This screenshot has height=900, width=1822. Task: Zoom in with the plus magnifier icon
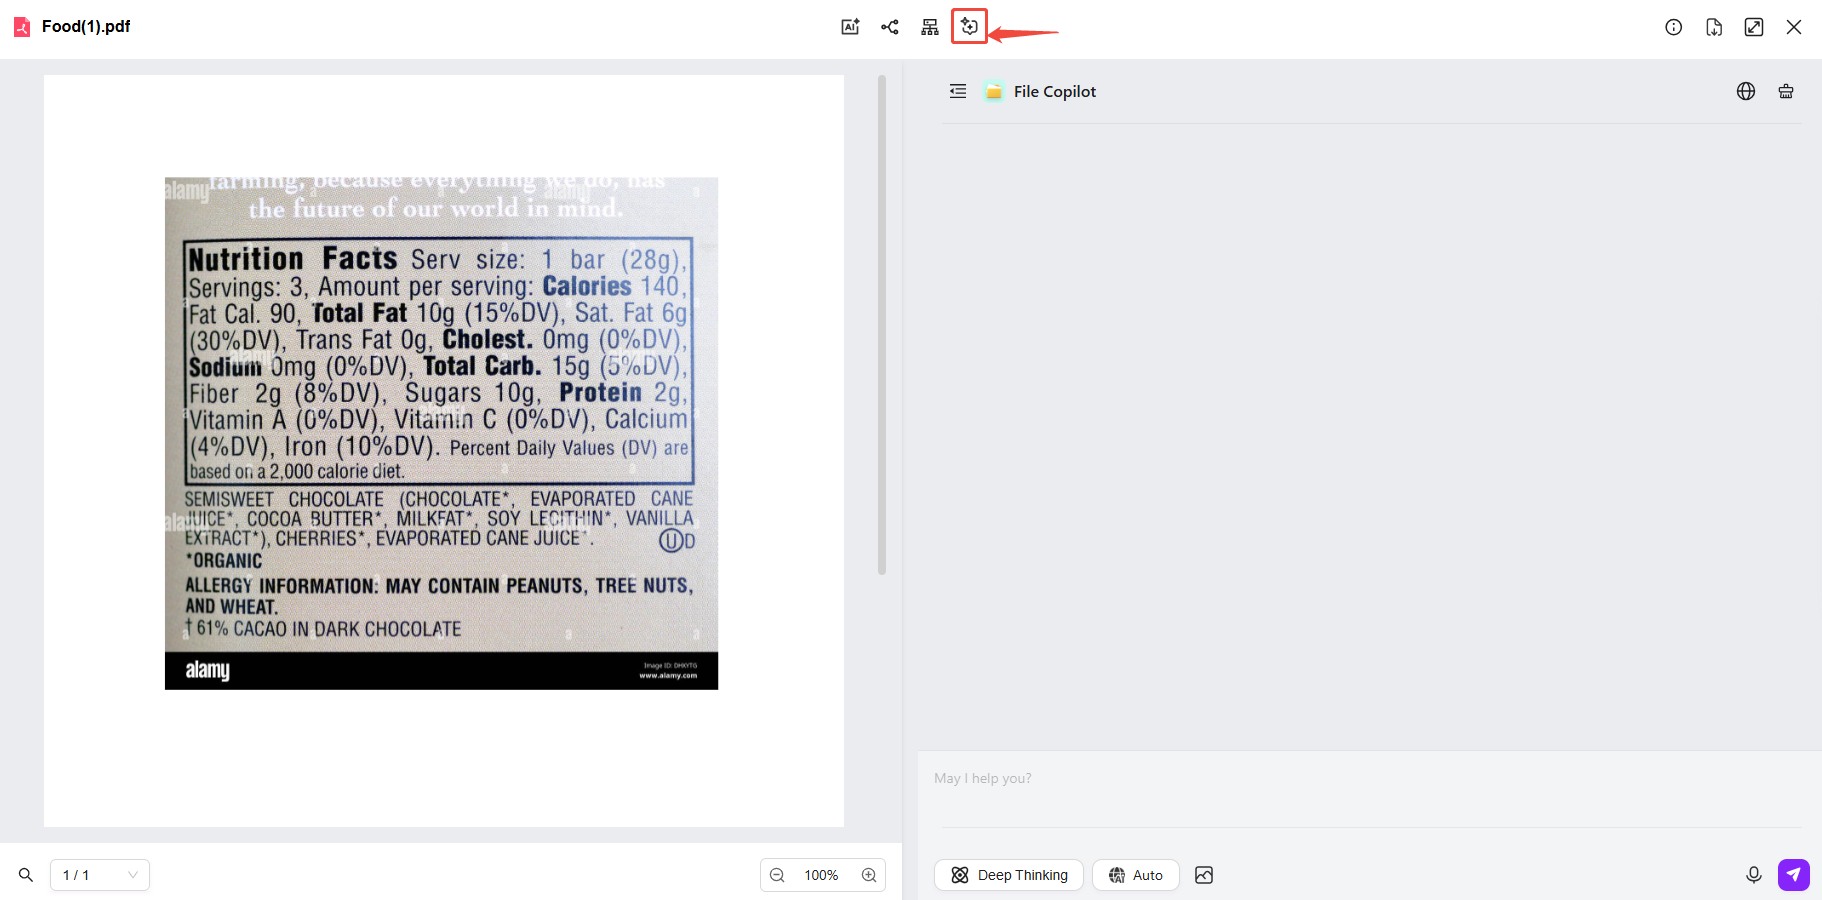tap(869, 875)
